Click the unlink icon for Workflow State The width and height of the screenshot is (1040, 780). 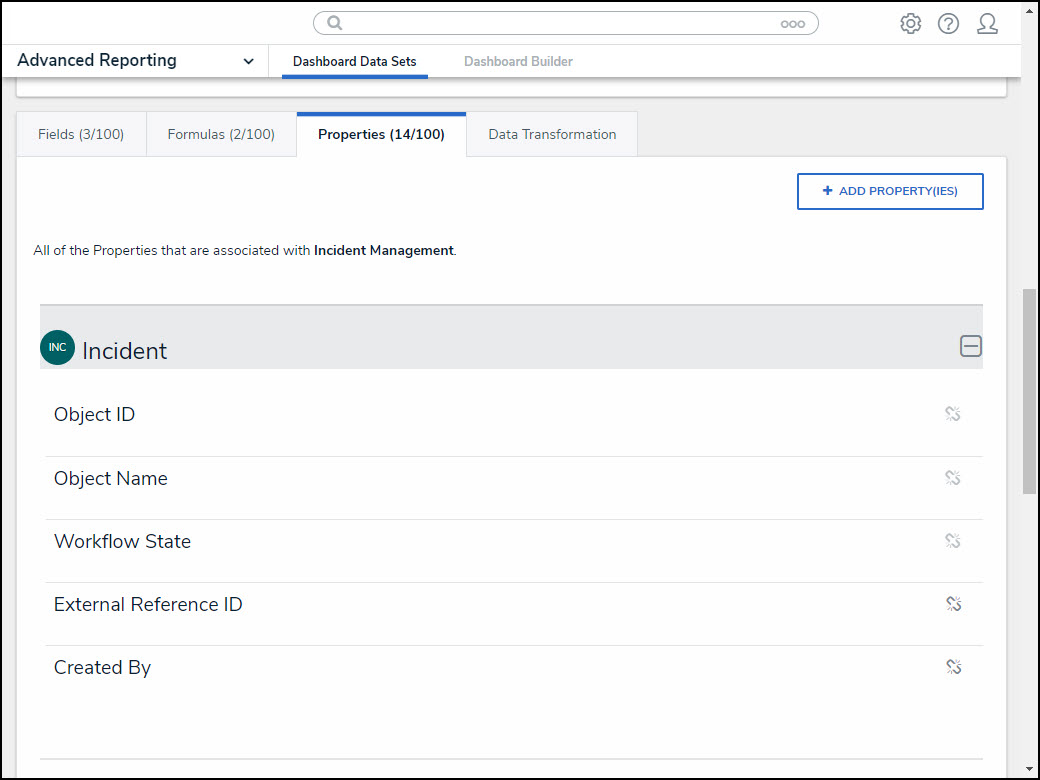952,541
